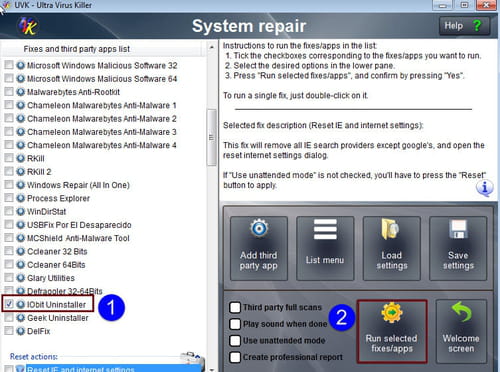500x372 pixels.
Task: Click the fixes list scrollbar thumb
Action: click(x=211, y=137)
